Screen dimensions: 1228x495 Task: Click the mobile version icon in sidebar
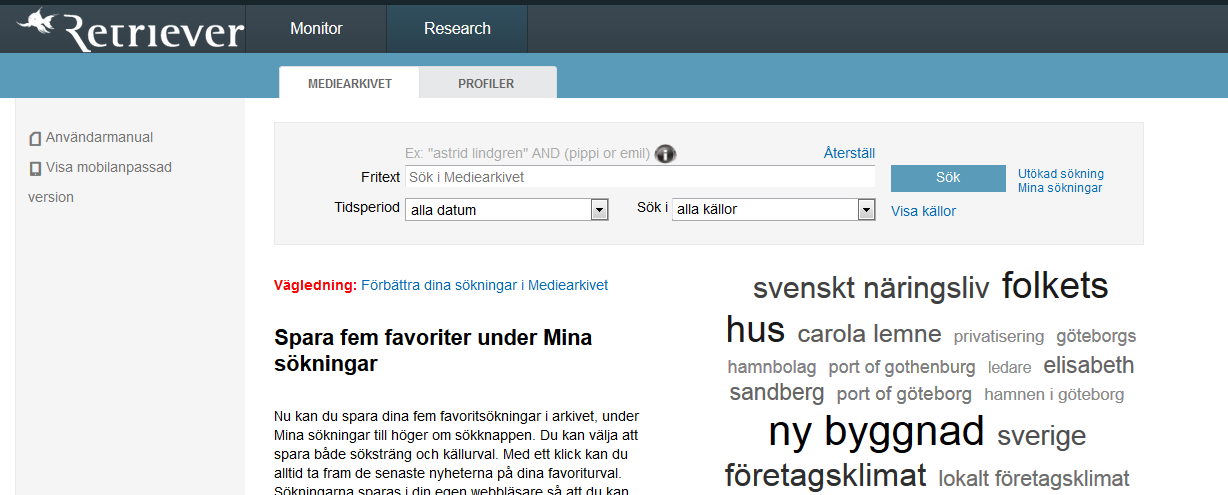pos(35,169)
